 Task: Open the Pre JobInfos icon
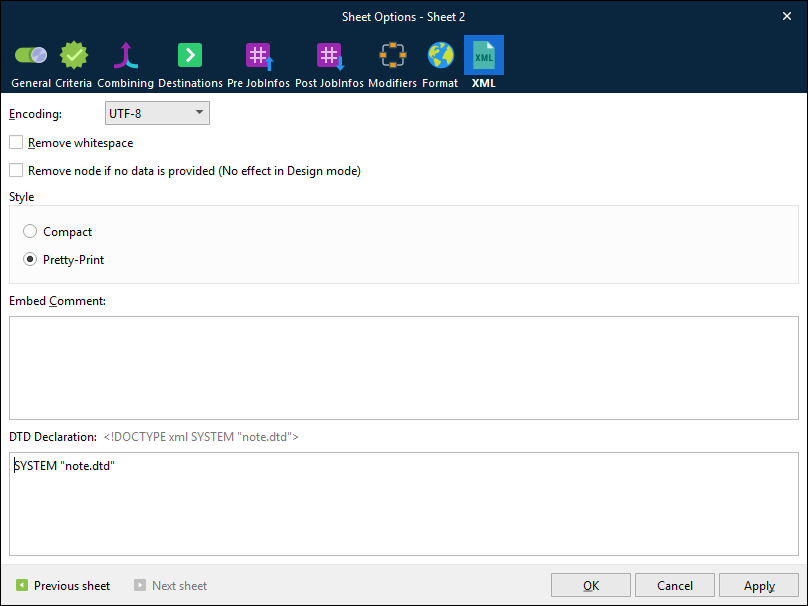coord(259,56)
